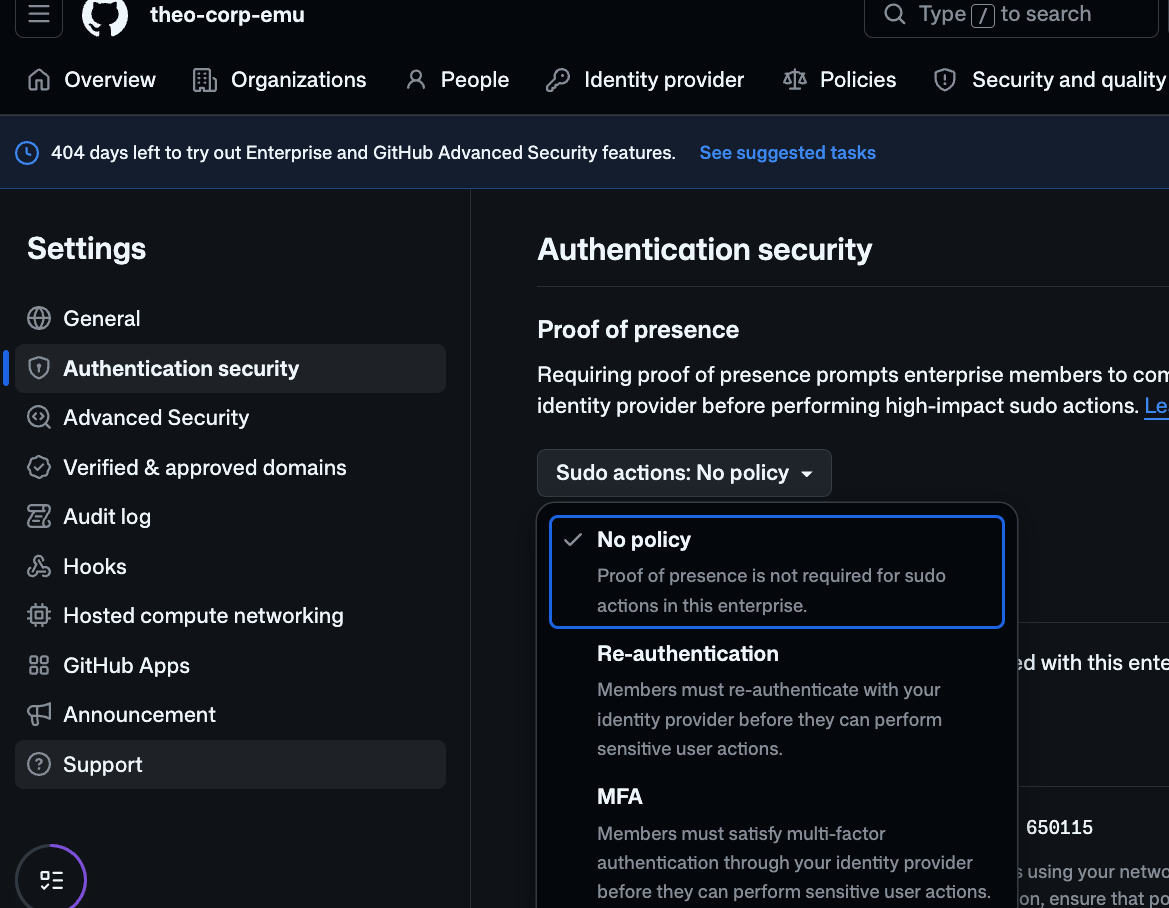Click the Settings sidebar heading
Viewport: 1169px width, 908px height.
(86, 249)
